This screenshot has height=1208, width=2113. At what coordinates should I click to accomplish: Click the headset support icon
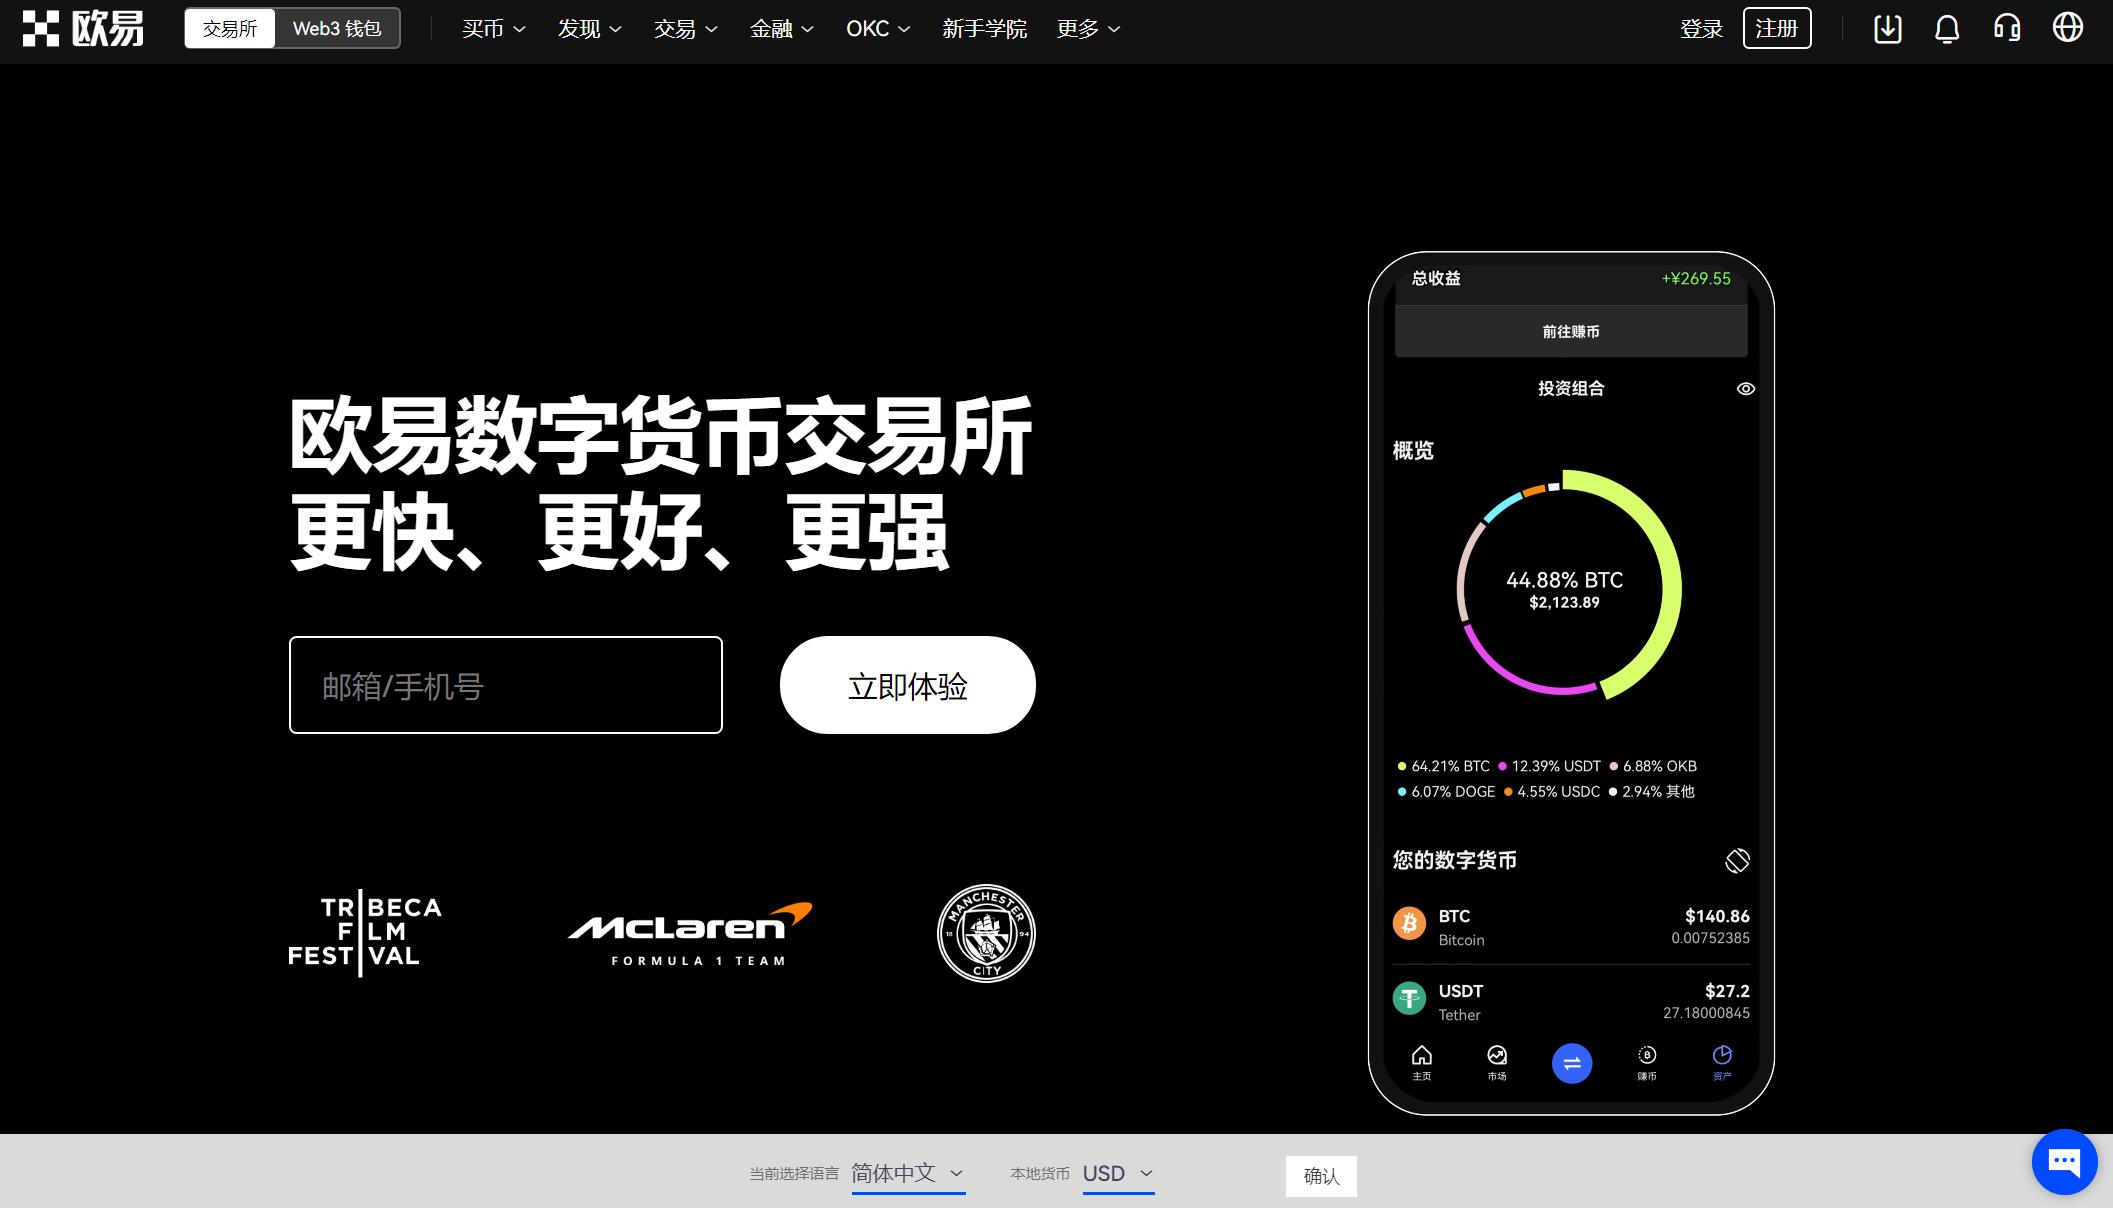point(2011,29)
